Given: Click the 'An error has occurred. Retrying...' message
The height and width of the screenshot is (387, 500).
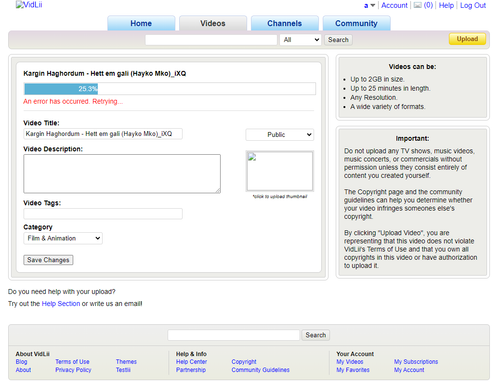Looking at the screenshot, I should tap(73, 101).
